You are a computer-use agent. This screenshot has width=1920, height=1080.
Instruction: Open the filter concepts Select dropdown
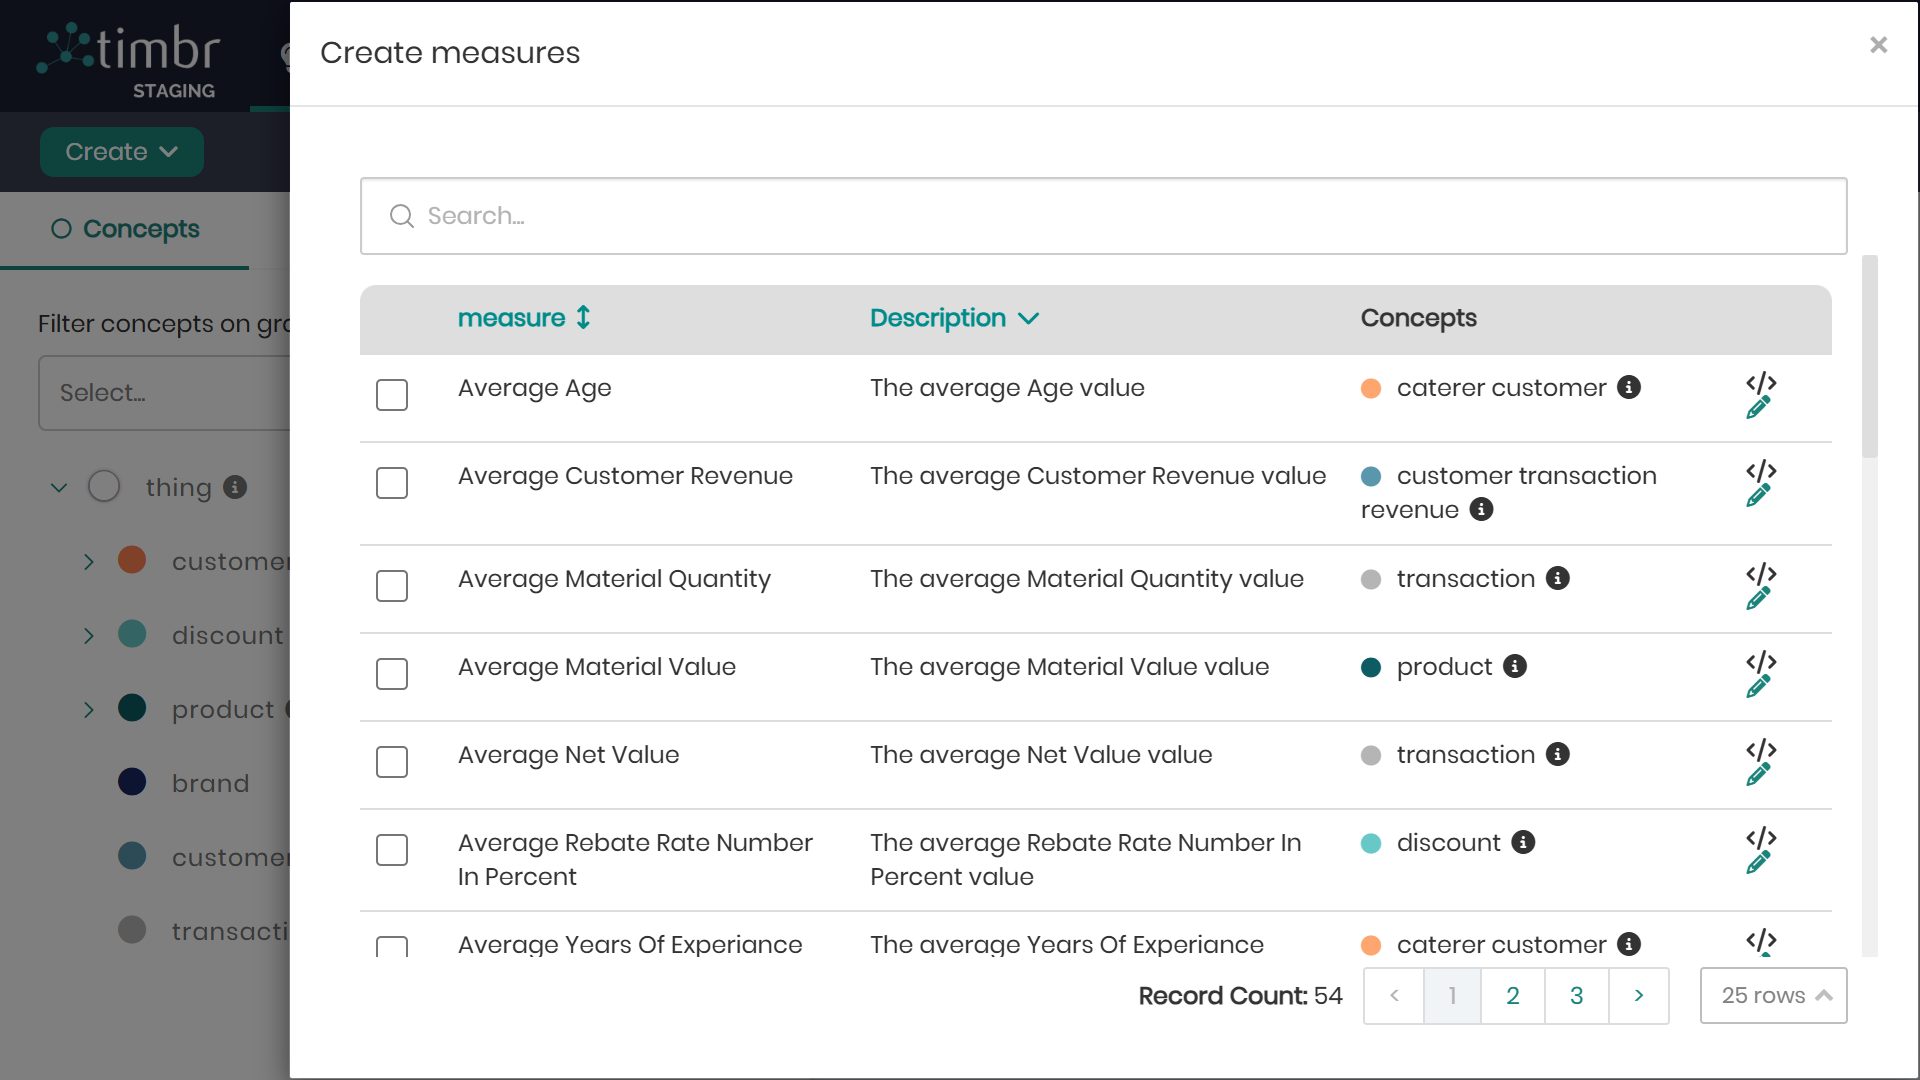tap(165, 393)
